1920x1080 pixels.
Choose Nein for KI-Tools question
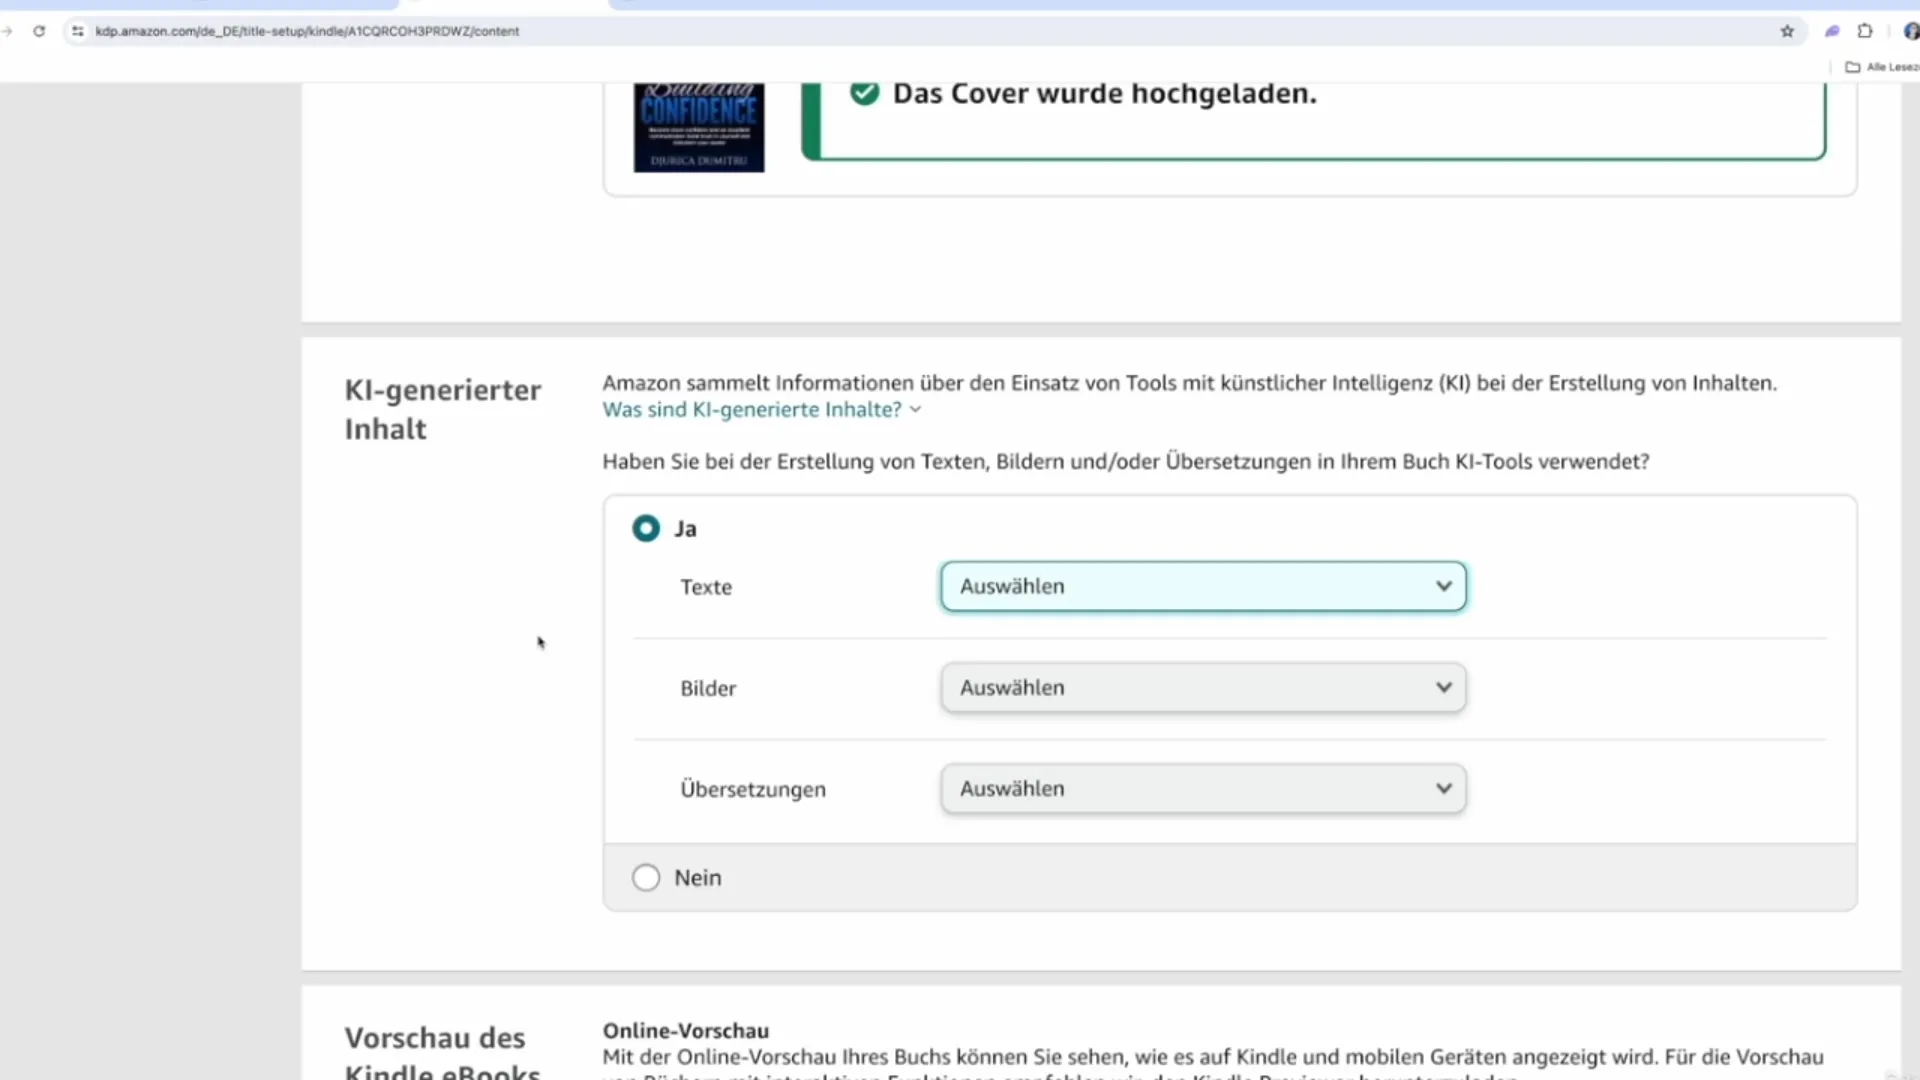[645, 877]
